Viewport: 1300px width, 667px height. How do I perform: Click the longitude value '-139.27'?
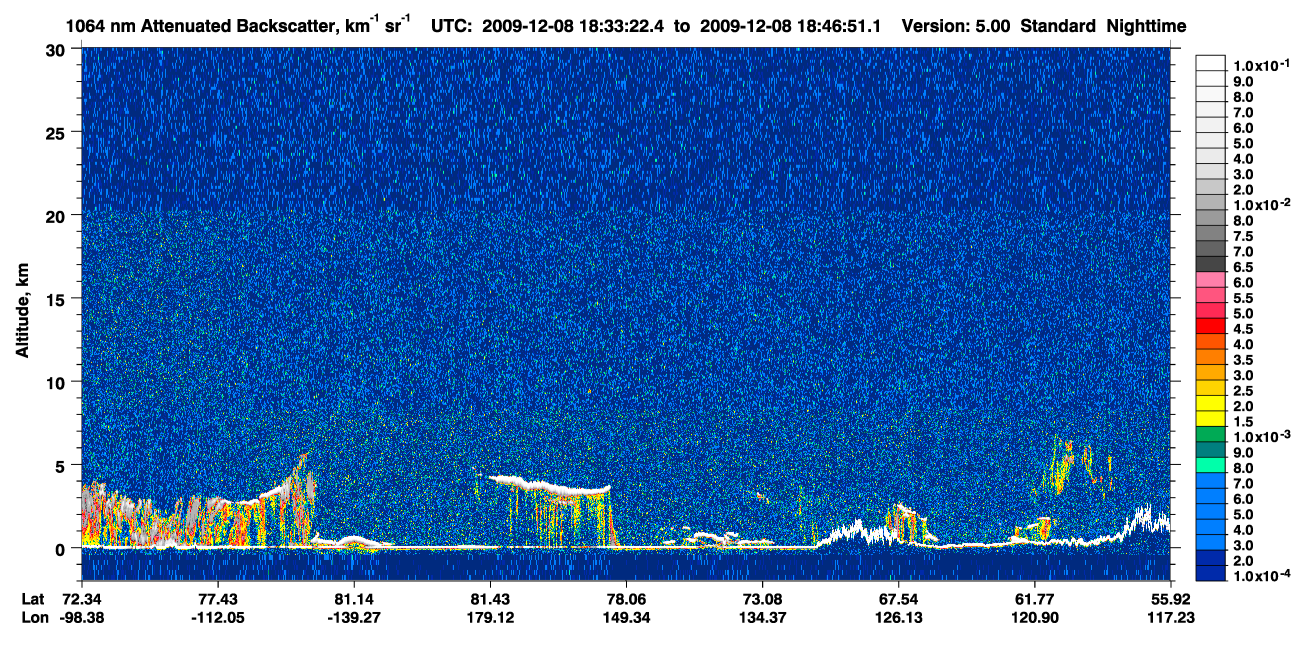click(353, 617)
